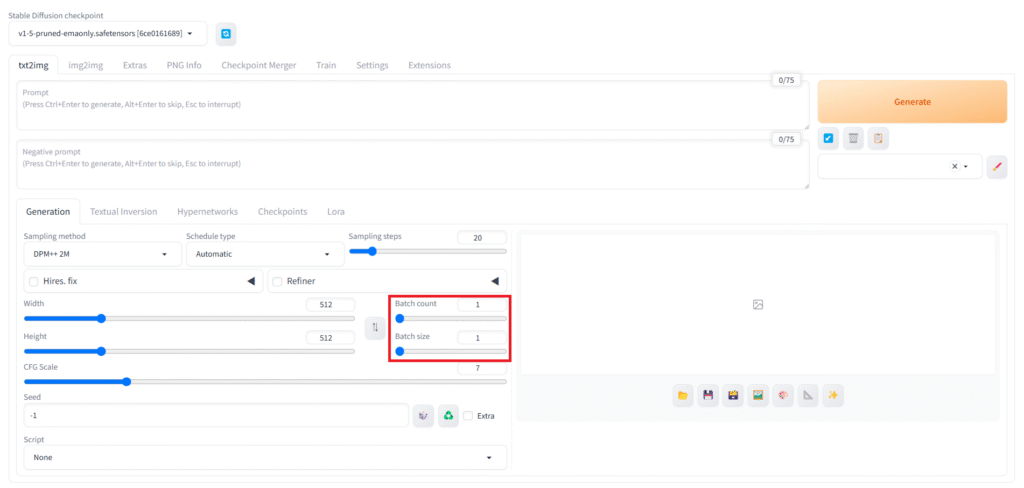Click the clipboard apply-styles icon
The image size is (1024, 488).
coord(877,139)
